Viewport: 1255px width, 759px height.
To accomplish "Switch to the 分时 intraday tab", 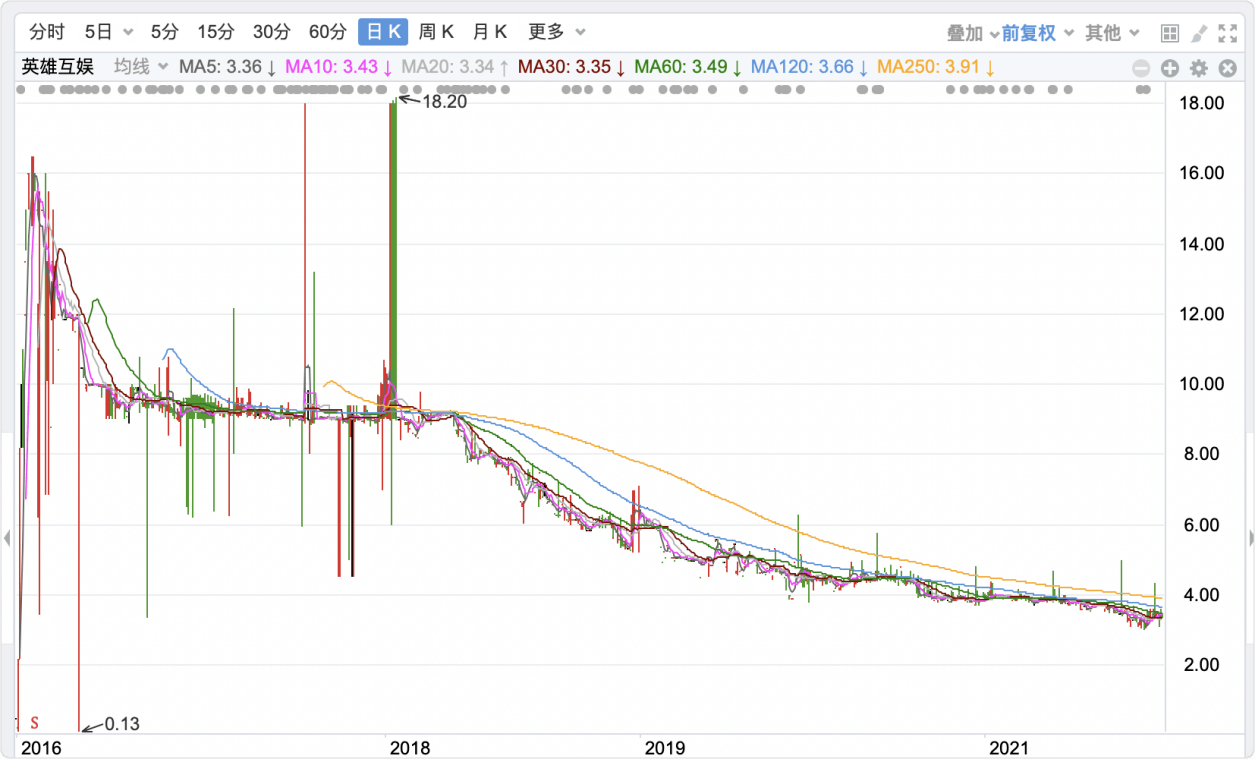I will coord(47,32).
